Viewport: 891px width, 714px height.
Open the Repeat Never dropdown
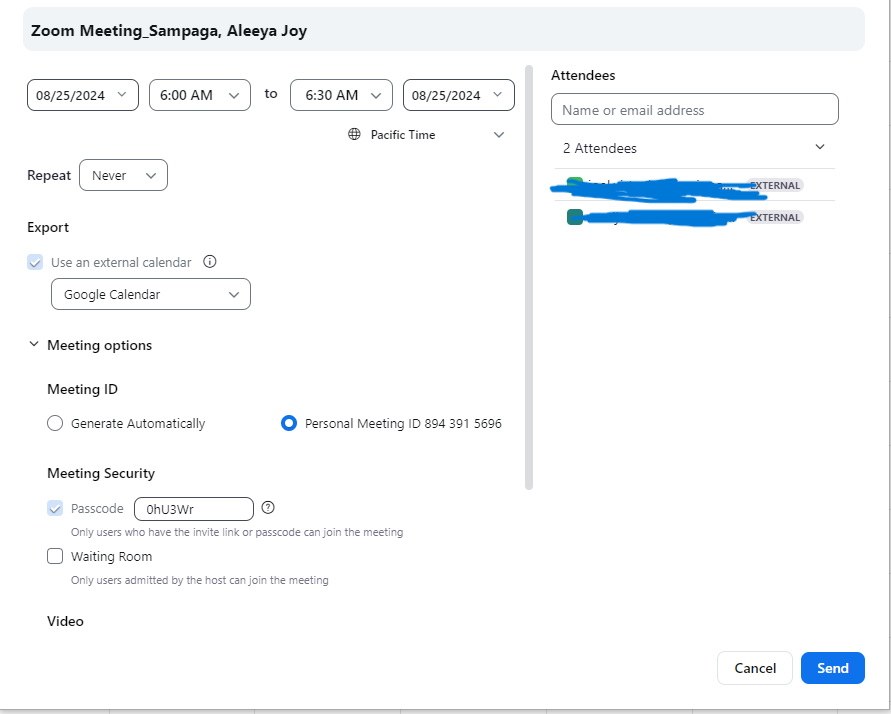point(123,176)
